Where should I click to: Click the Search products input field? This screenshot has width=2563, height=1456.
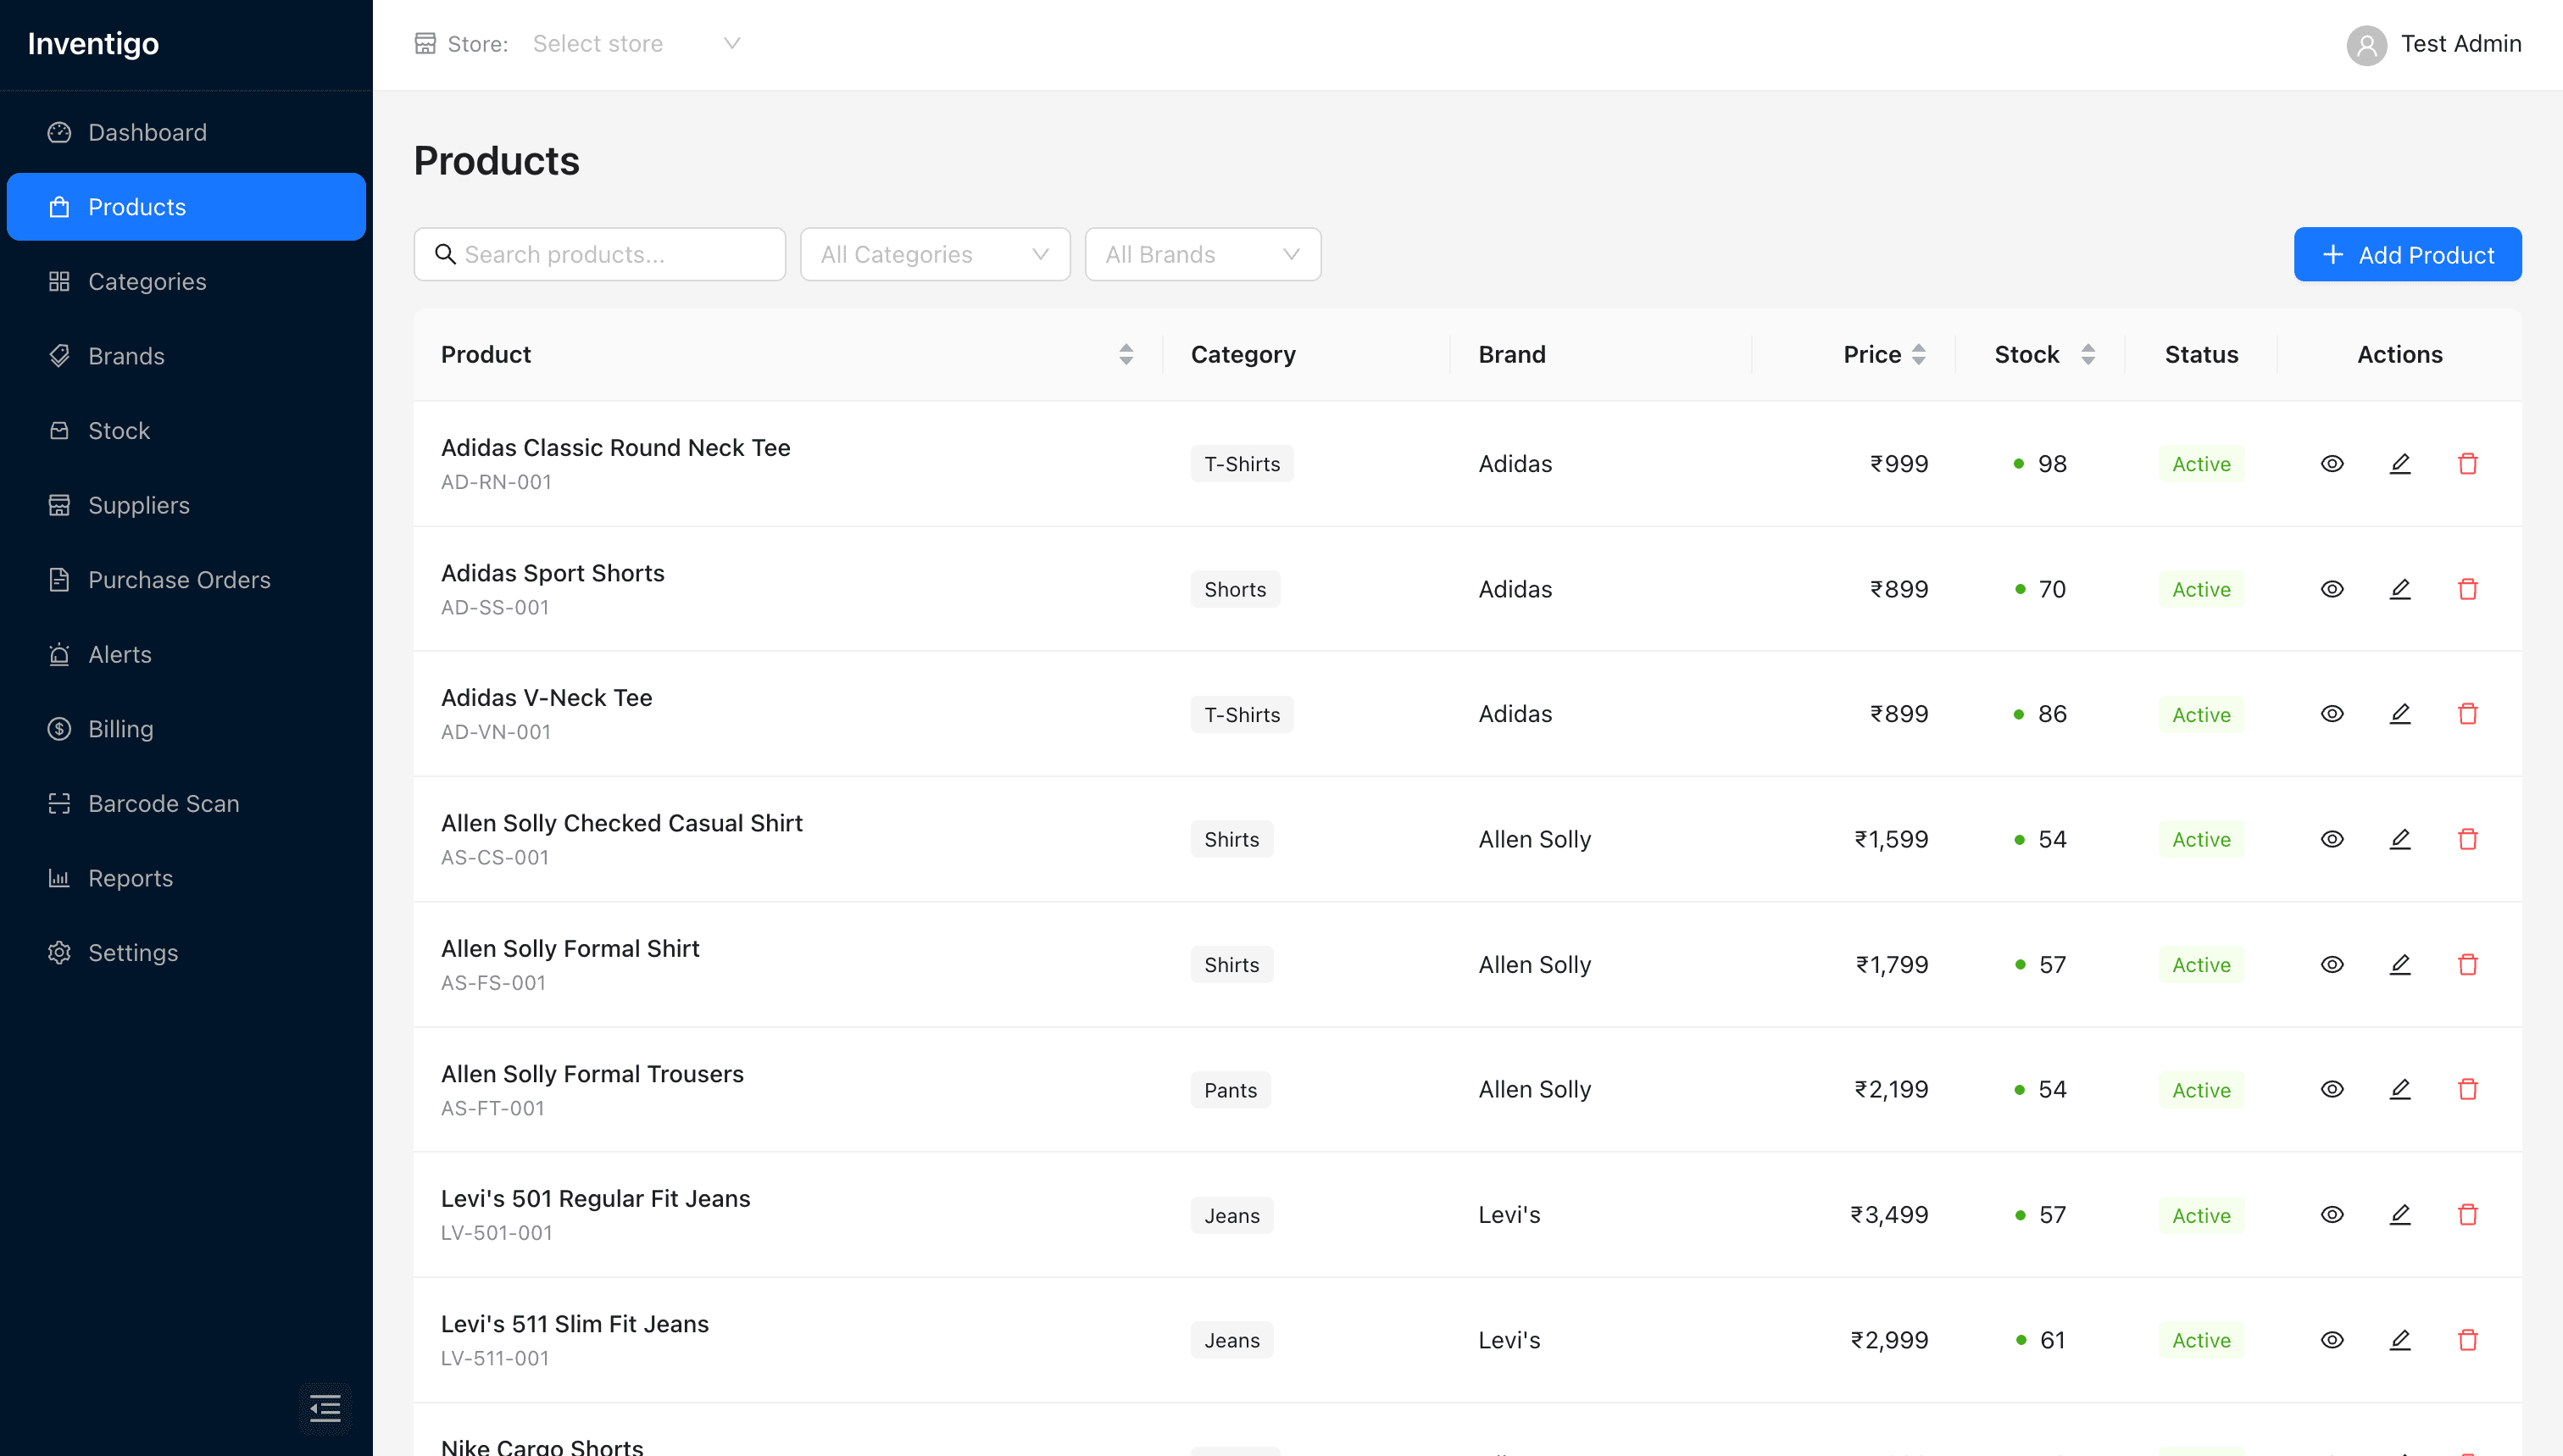point(599,254)
